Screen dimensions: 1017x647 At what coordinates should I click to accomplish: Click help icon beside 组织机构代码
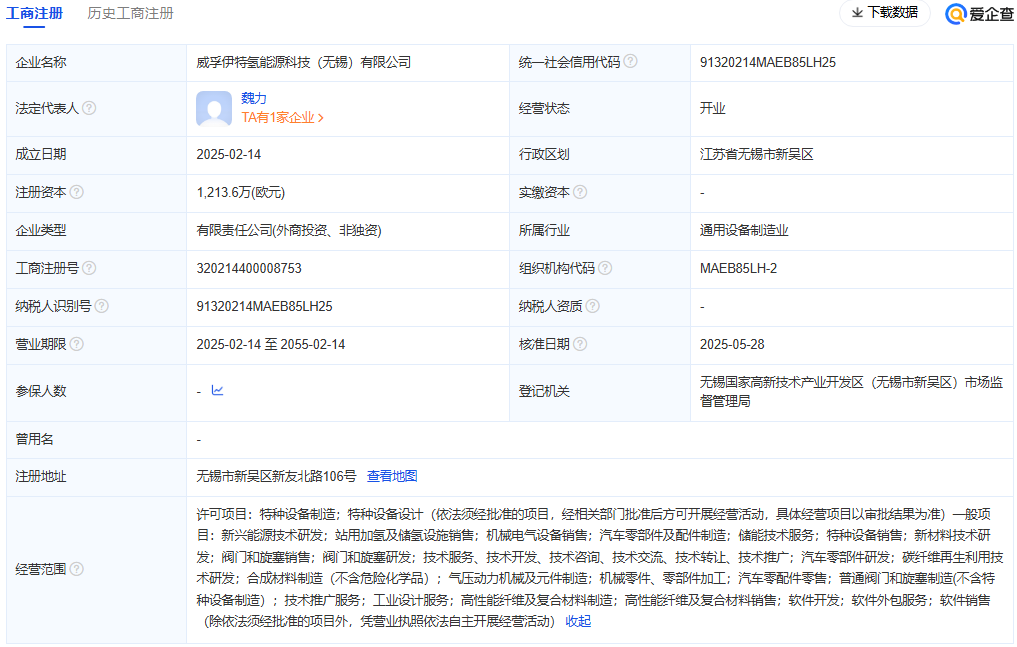(605, 268)
